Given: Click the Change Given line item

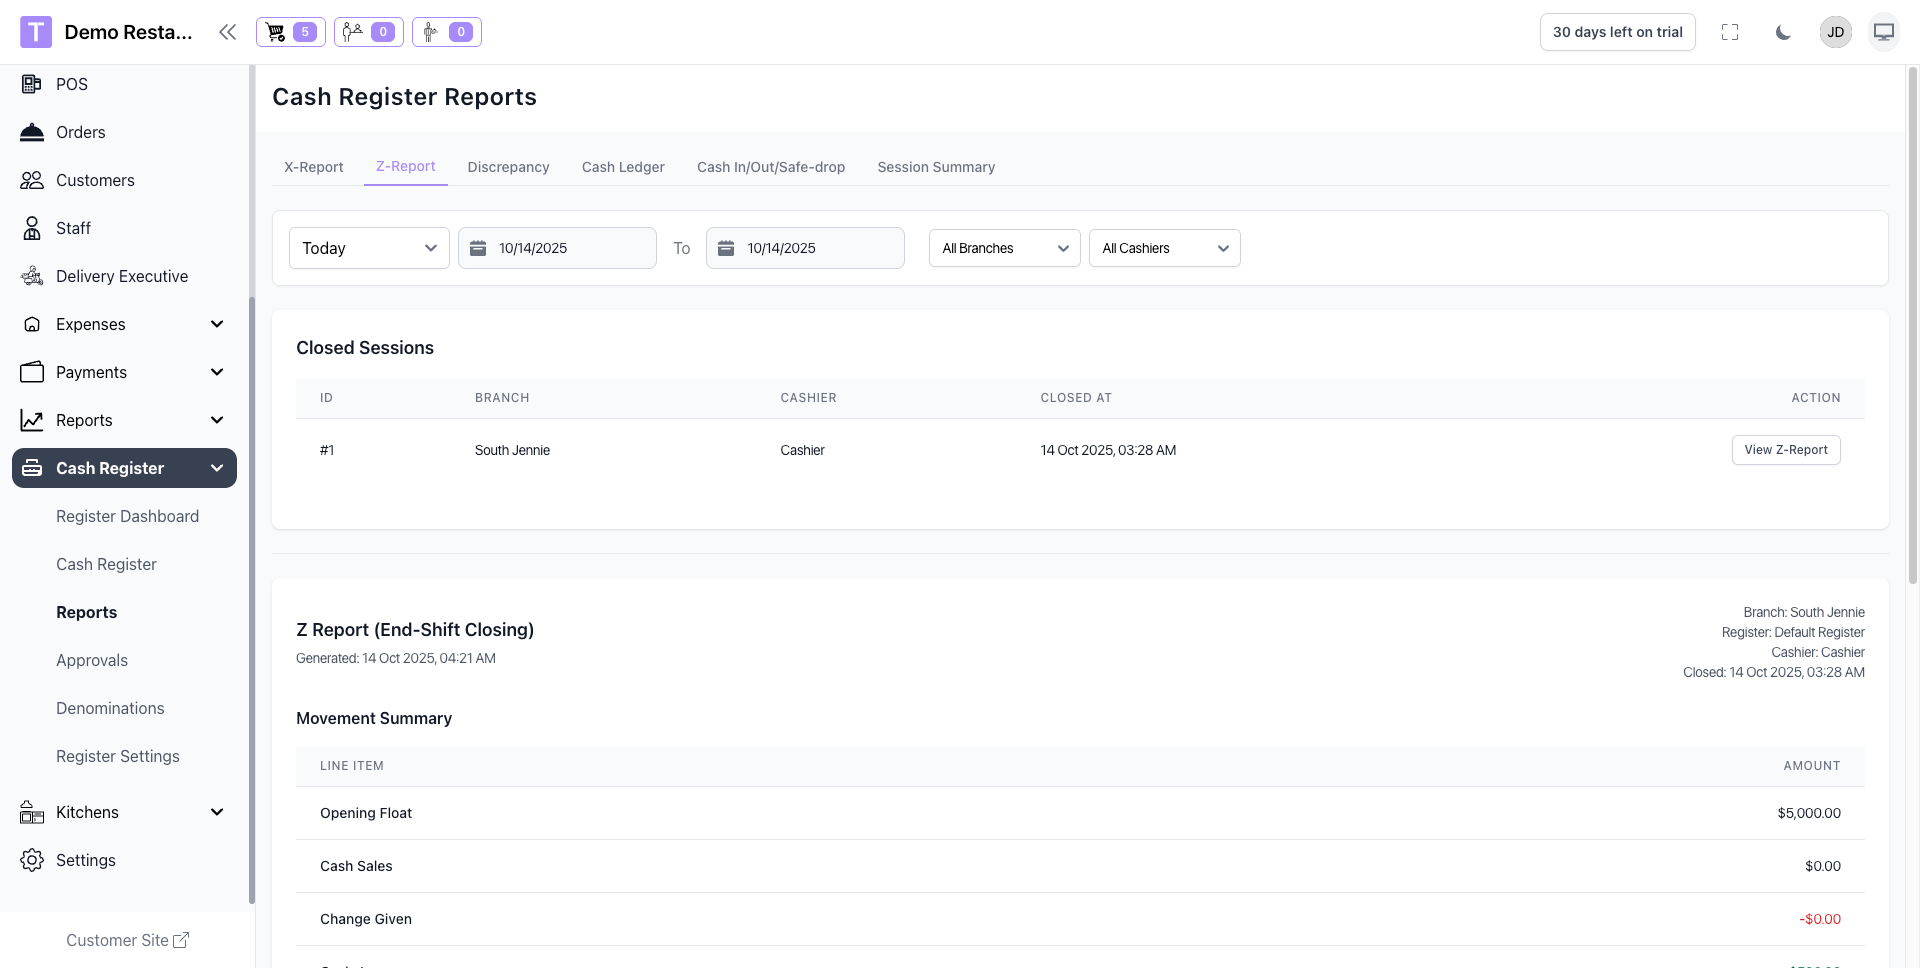Looking at the screenshot, I should (366, 919).
